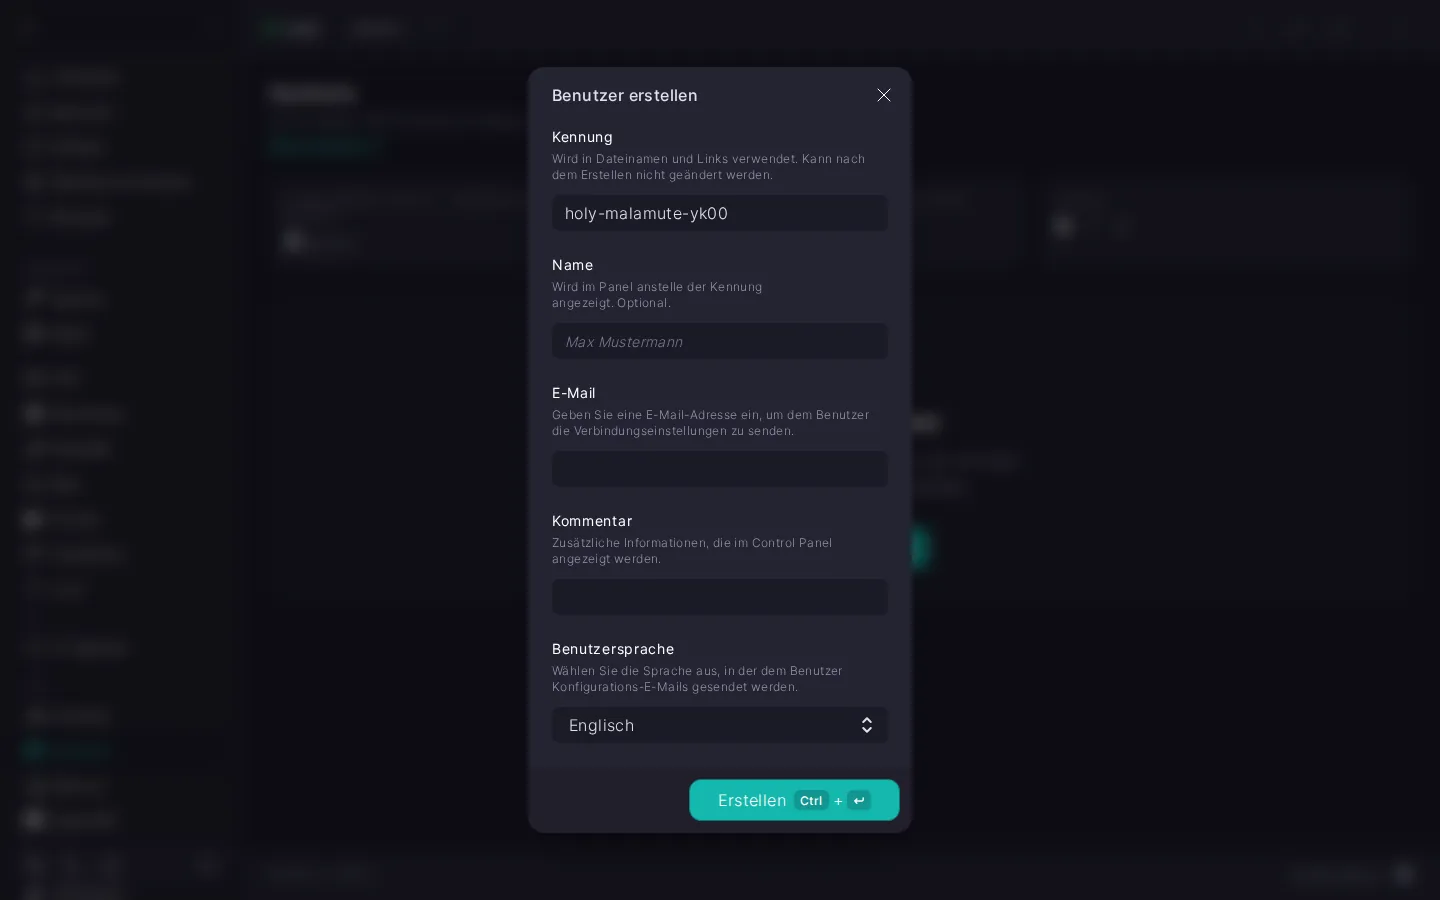Viewport: 1440px width, 900px height.
Task: Click the E-Mail label
Action: [574, 393]
